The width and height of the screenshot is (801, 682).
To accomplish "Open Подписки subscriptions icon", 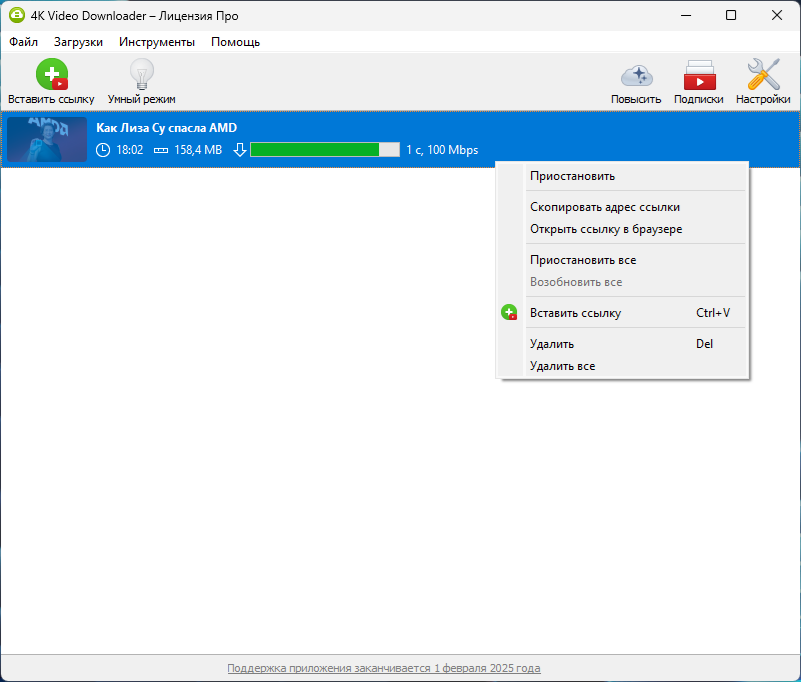I will (699, 75).
